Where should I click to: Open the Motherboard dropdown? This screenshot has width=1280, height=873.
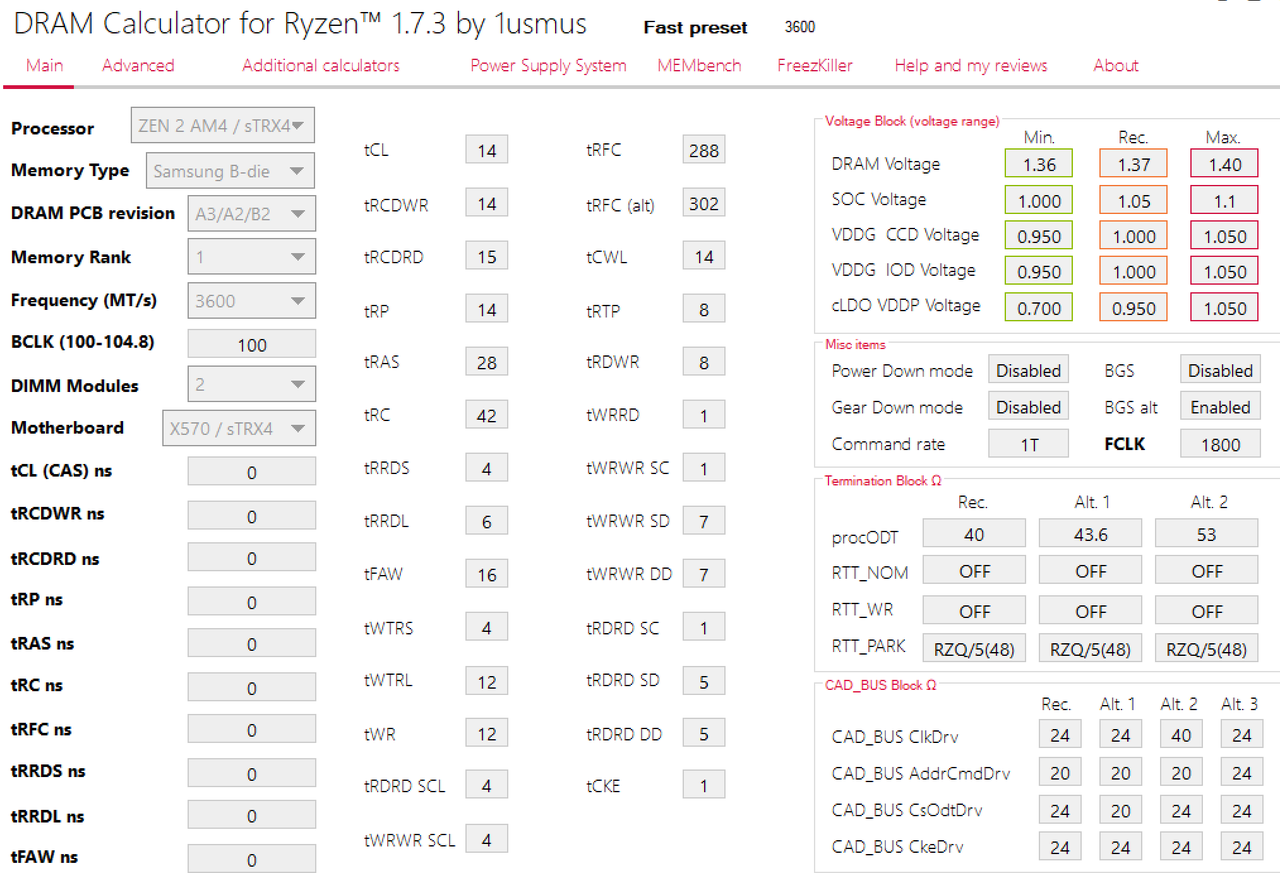click(239, 429)
